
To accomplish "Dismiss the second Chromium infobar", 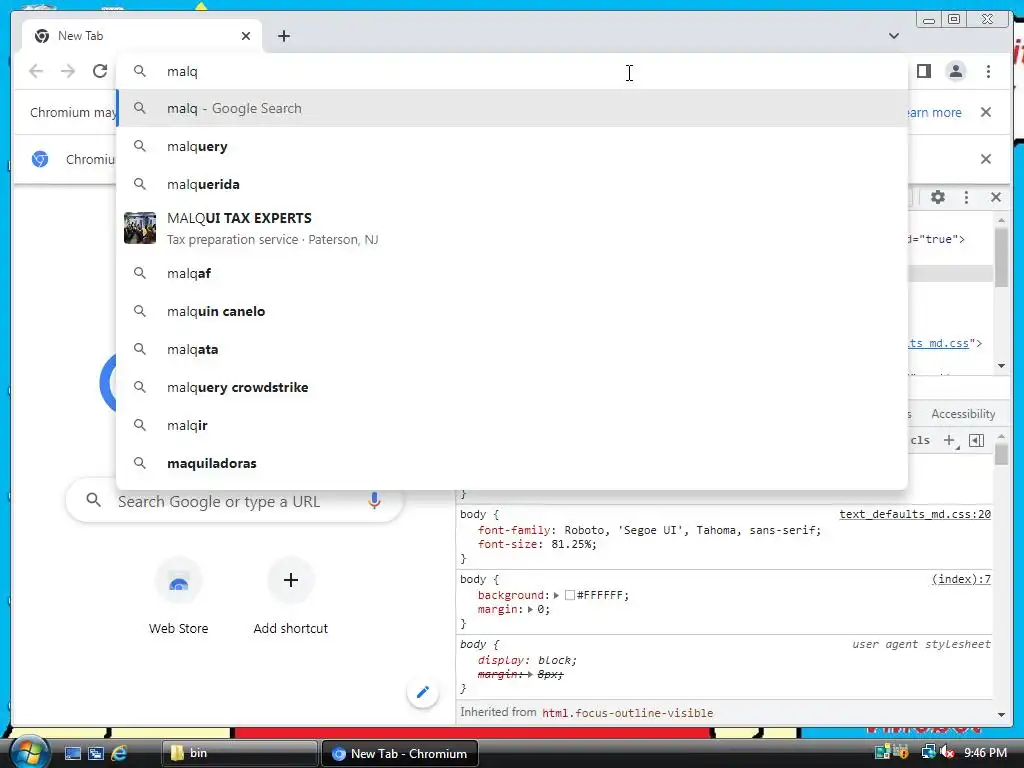I will coord(986,159).
